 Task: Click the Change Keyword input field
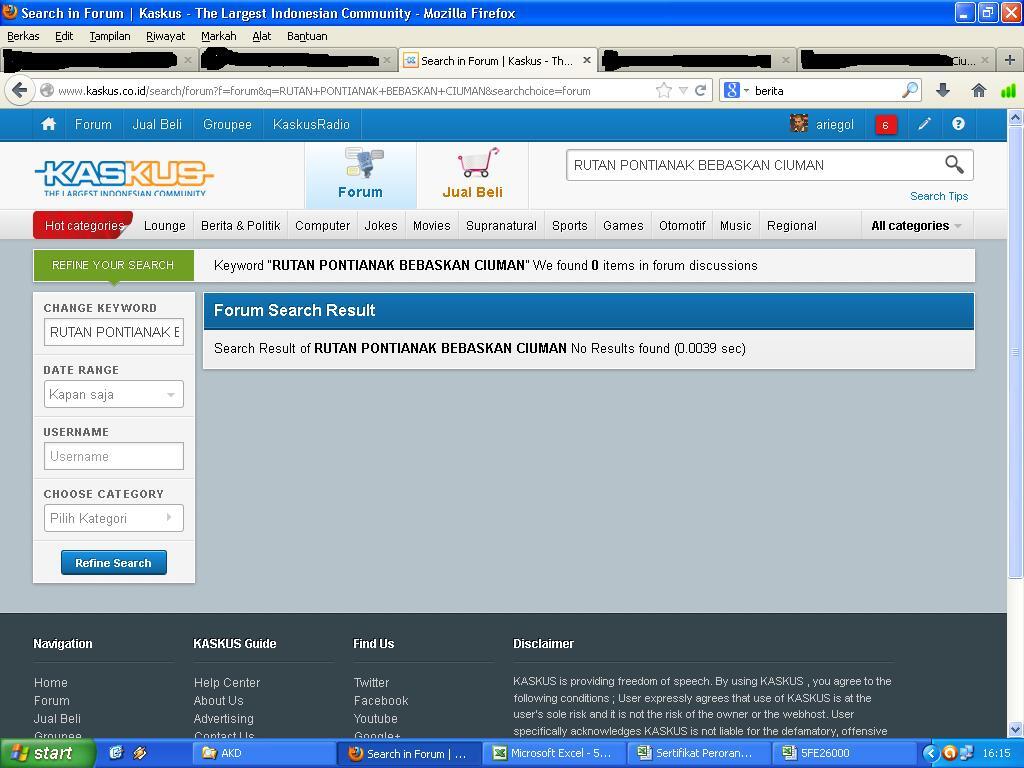coord(114,332)
